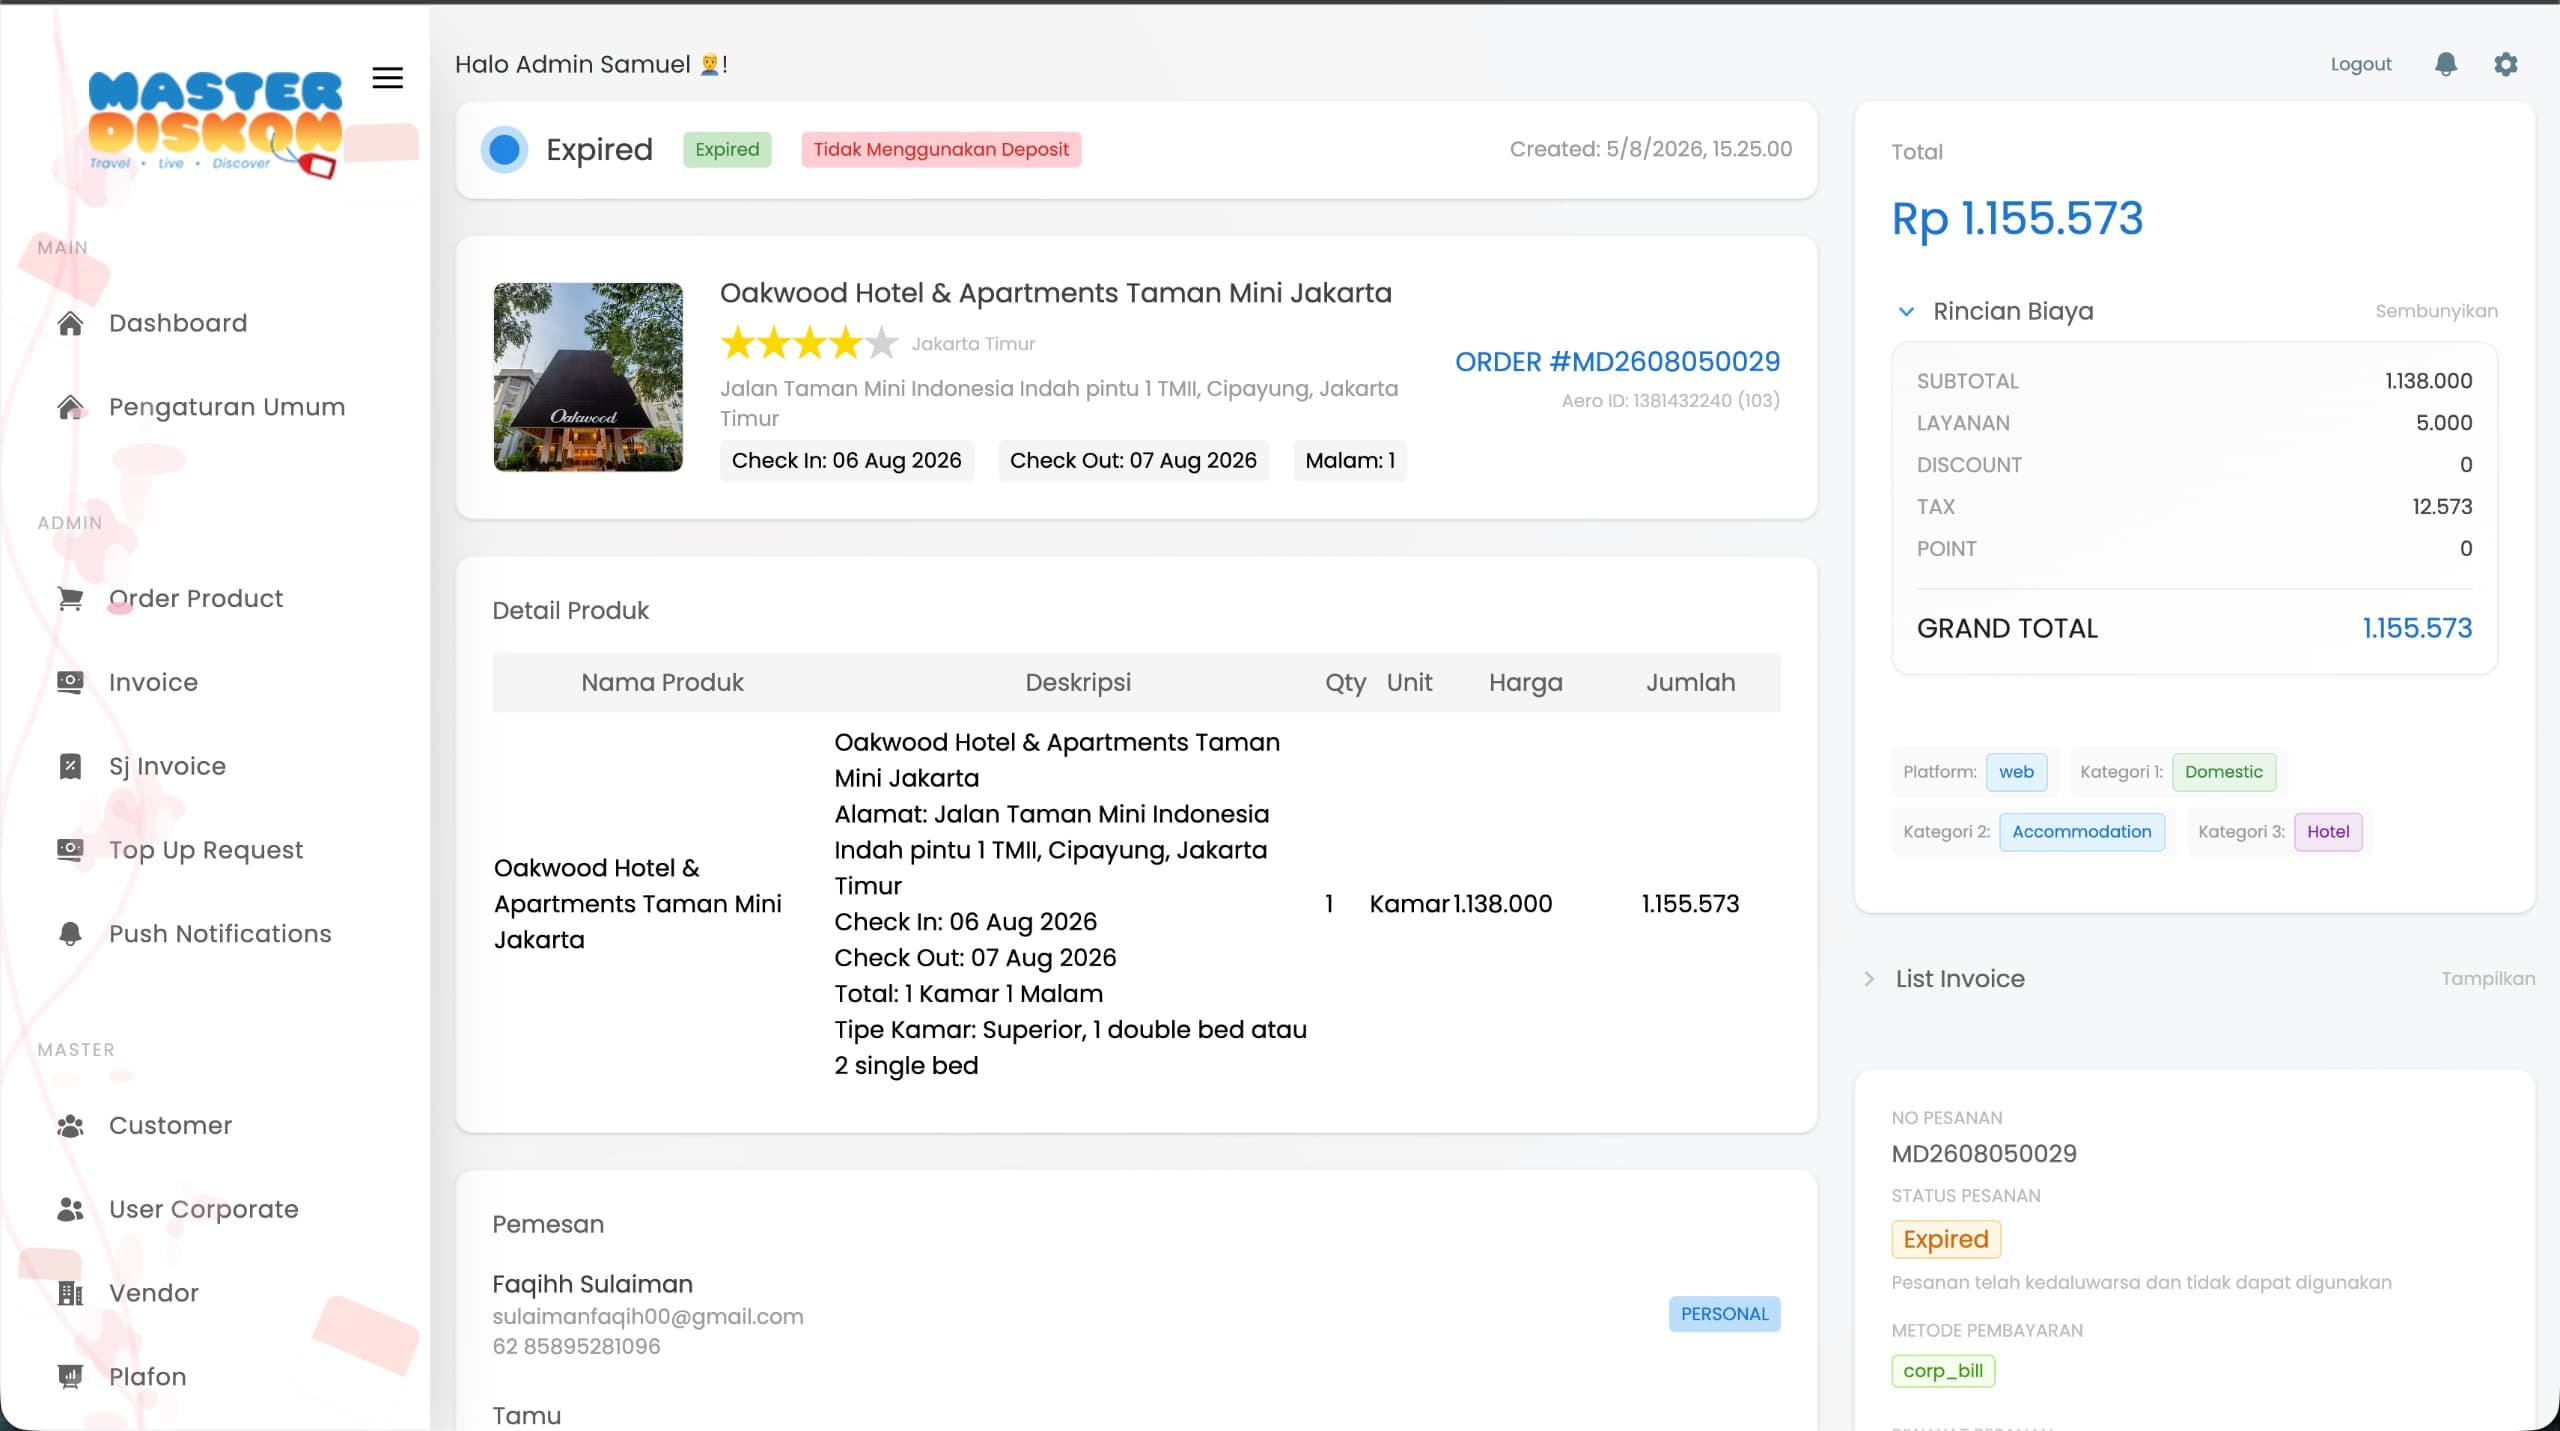Screen dimensions: 2560x1431
Task: Click the PERSONAL badge
Action: 1724,1314
